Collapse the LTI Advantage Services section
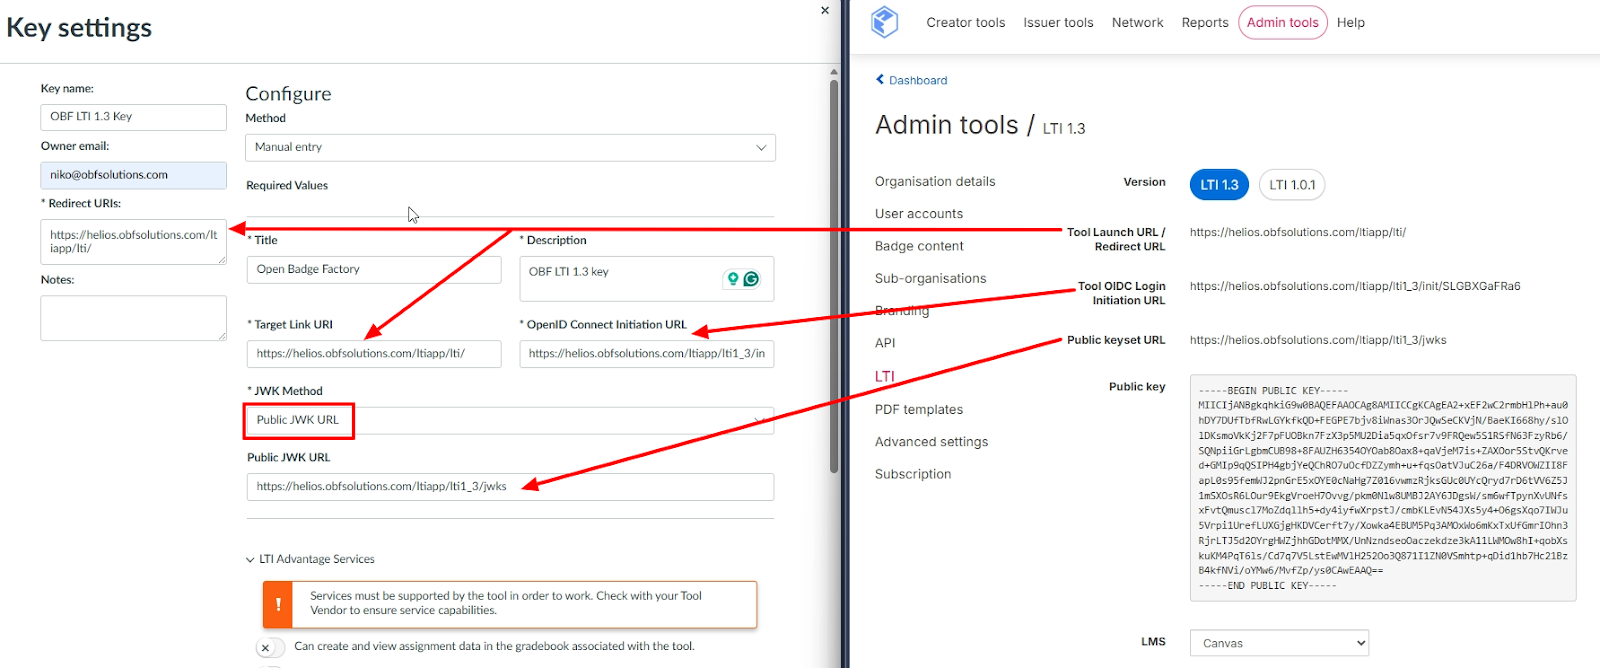 tap(310, 559)
